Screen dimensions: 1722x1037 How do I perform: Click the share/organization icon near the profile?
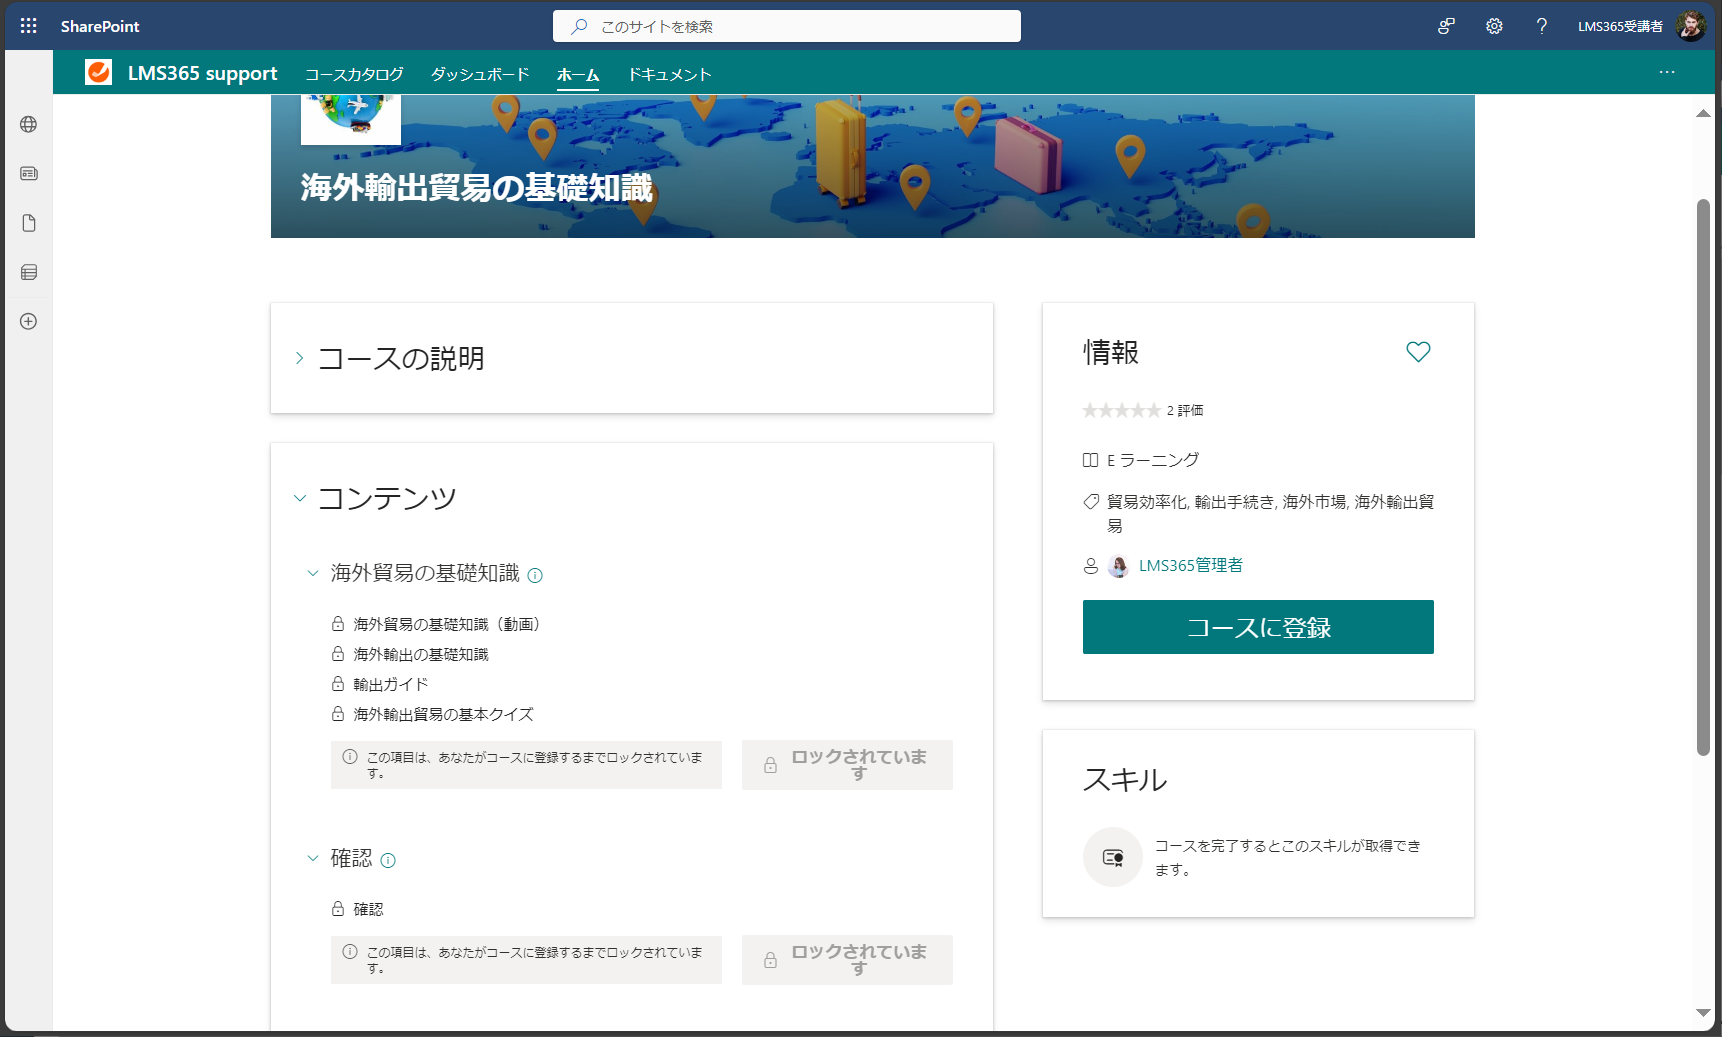pyautogui.click(x=1446, y=26)
